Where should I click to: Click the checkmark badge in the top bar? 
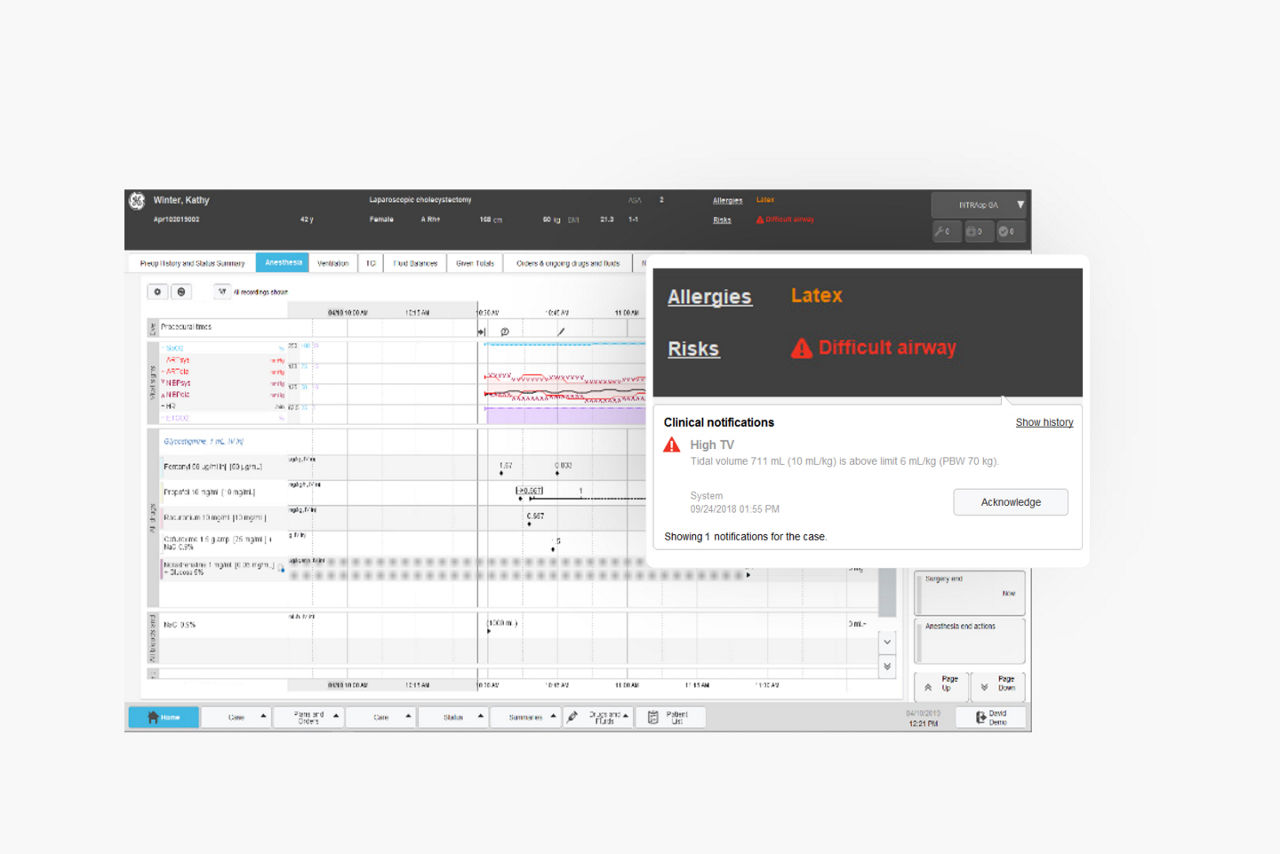[x=1010, y=231]
